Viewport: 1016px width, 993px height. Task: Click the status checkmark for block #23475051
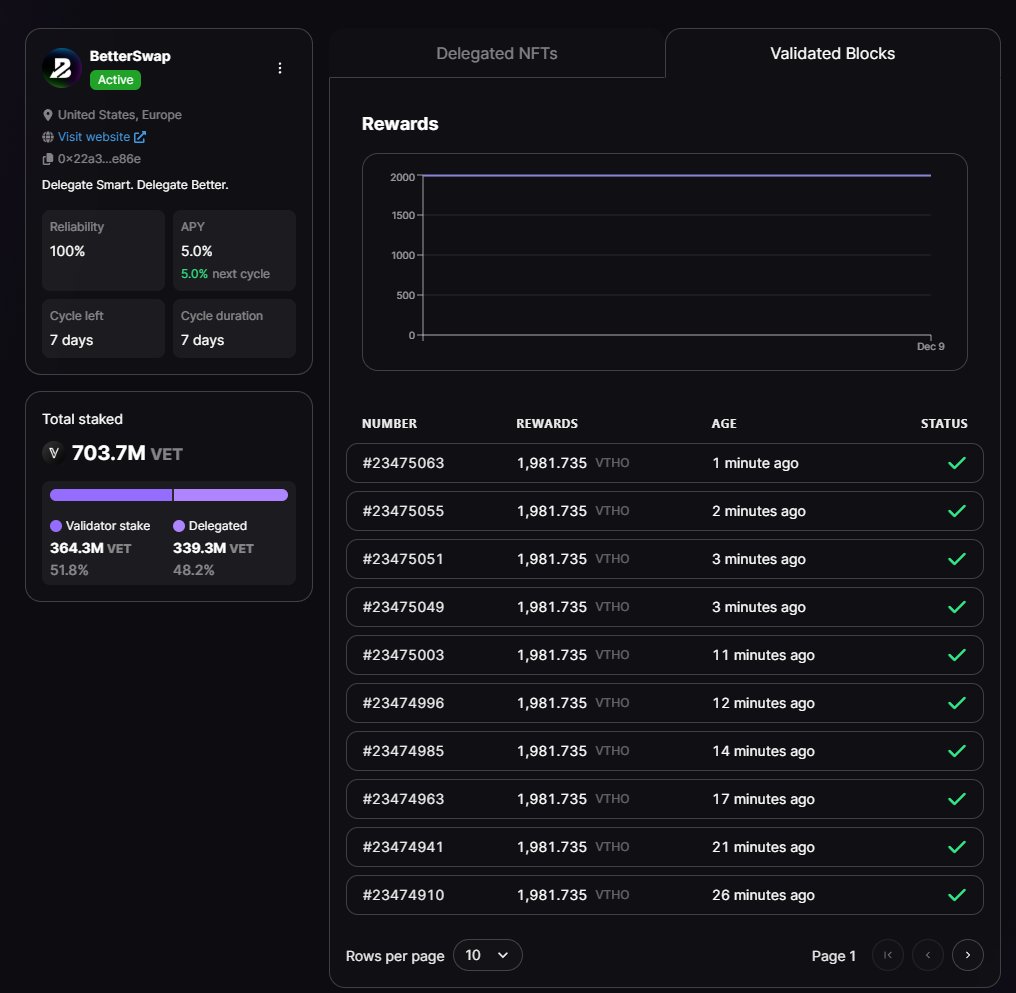coord(956,559)
